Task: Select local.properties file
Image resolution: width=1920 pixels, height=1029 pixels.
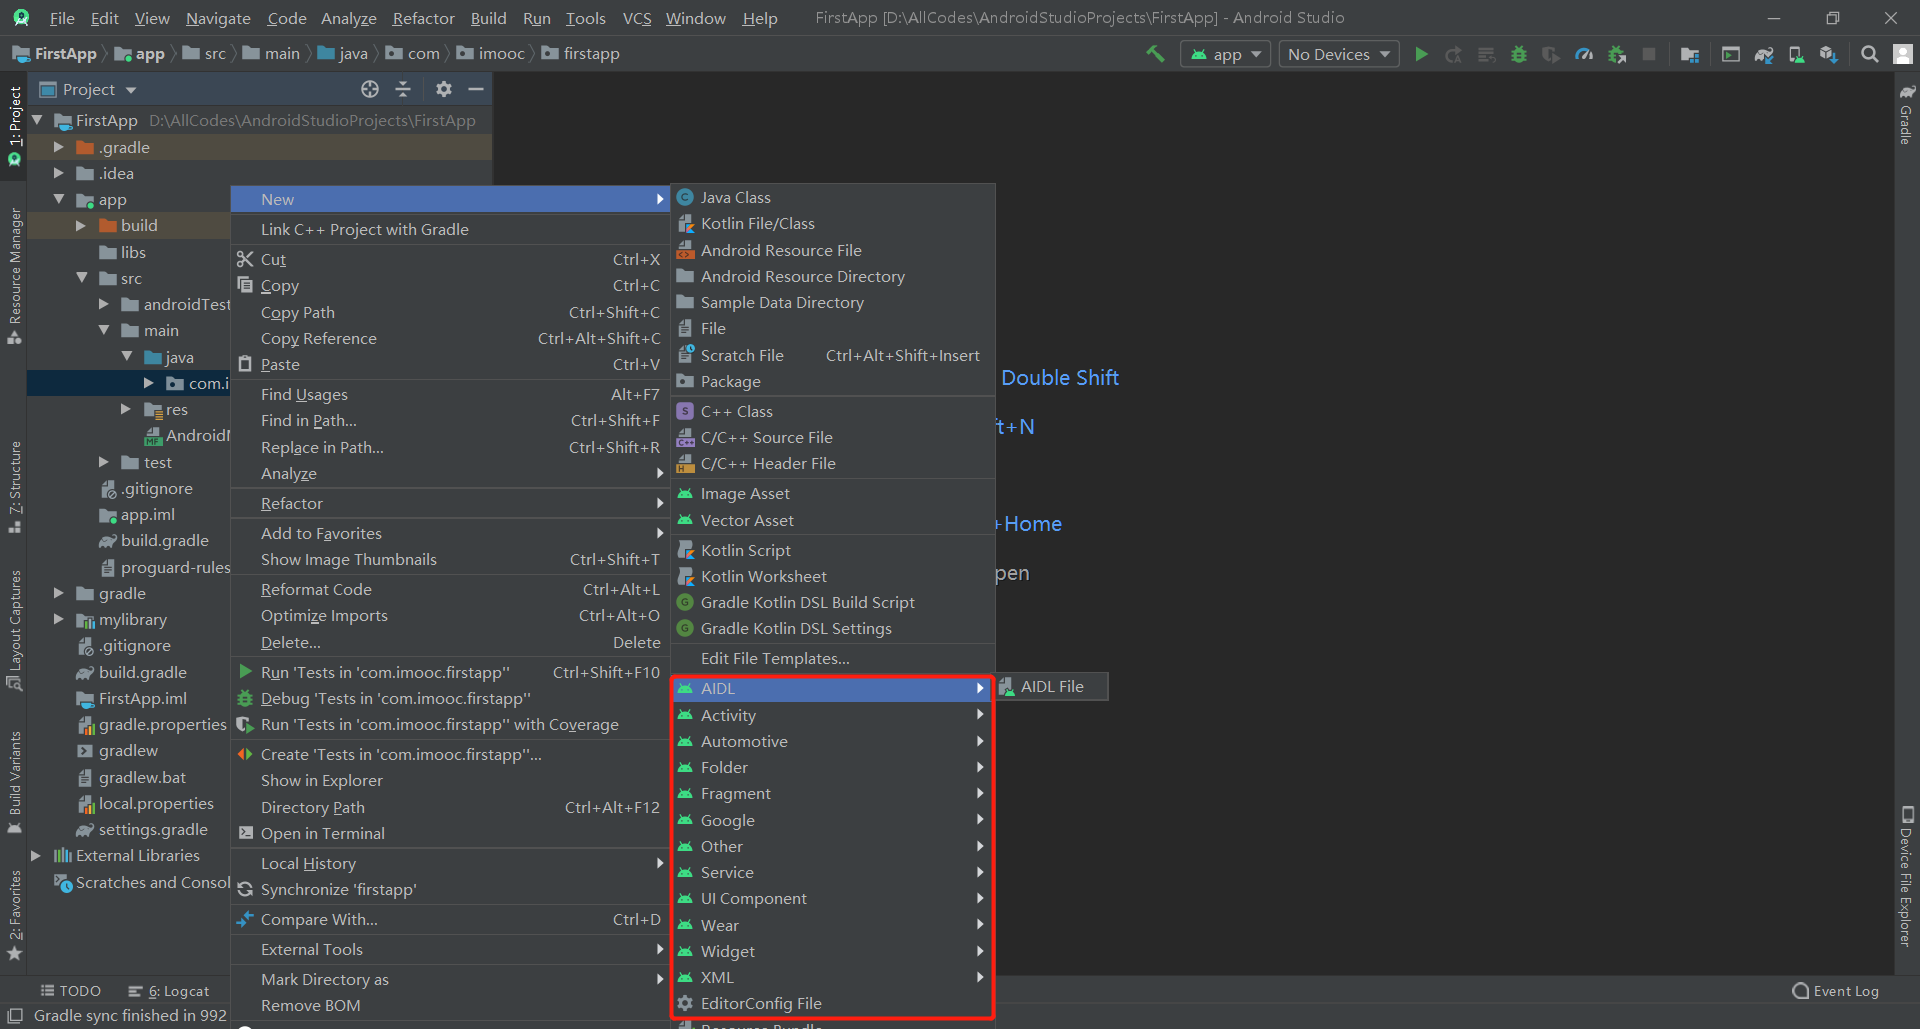Action: pos(145,803)
